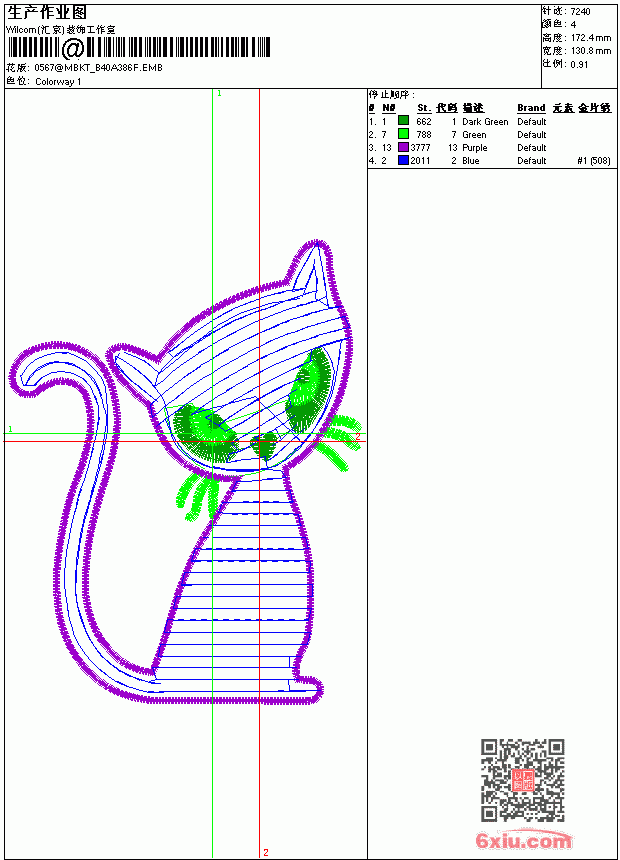The width and height of the screenshot is (620, 860).
Task: Click the Dark Green description text
Action: coord(485,121)
